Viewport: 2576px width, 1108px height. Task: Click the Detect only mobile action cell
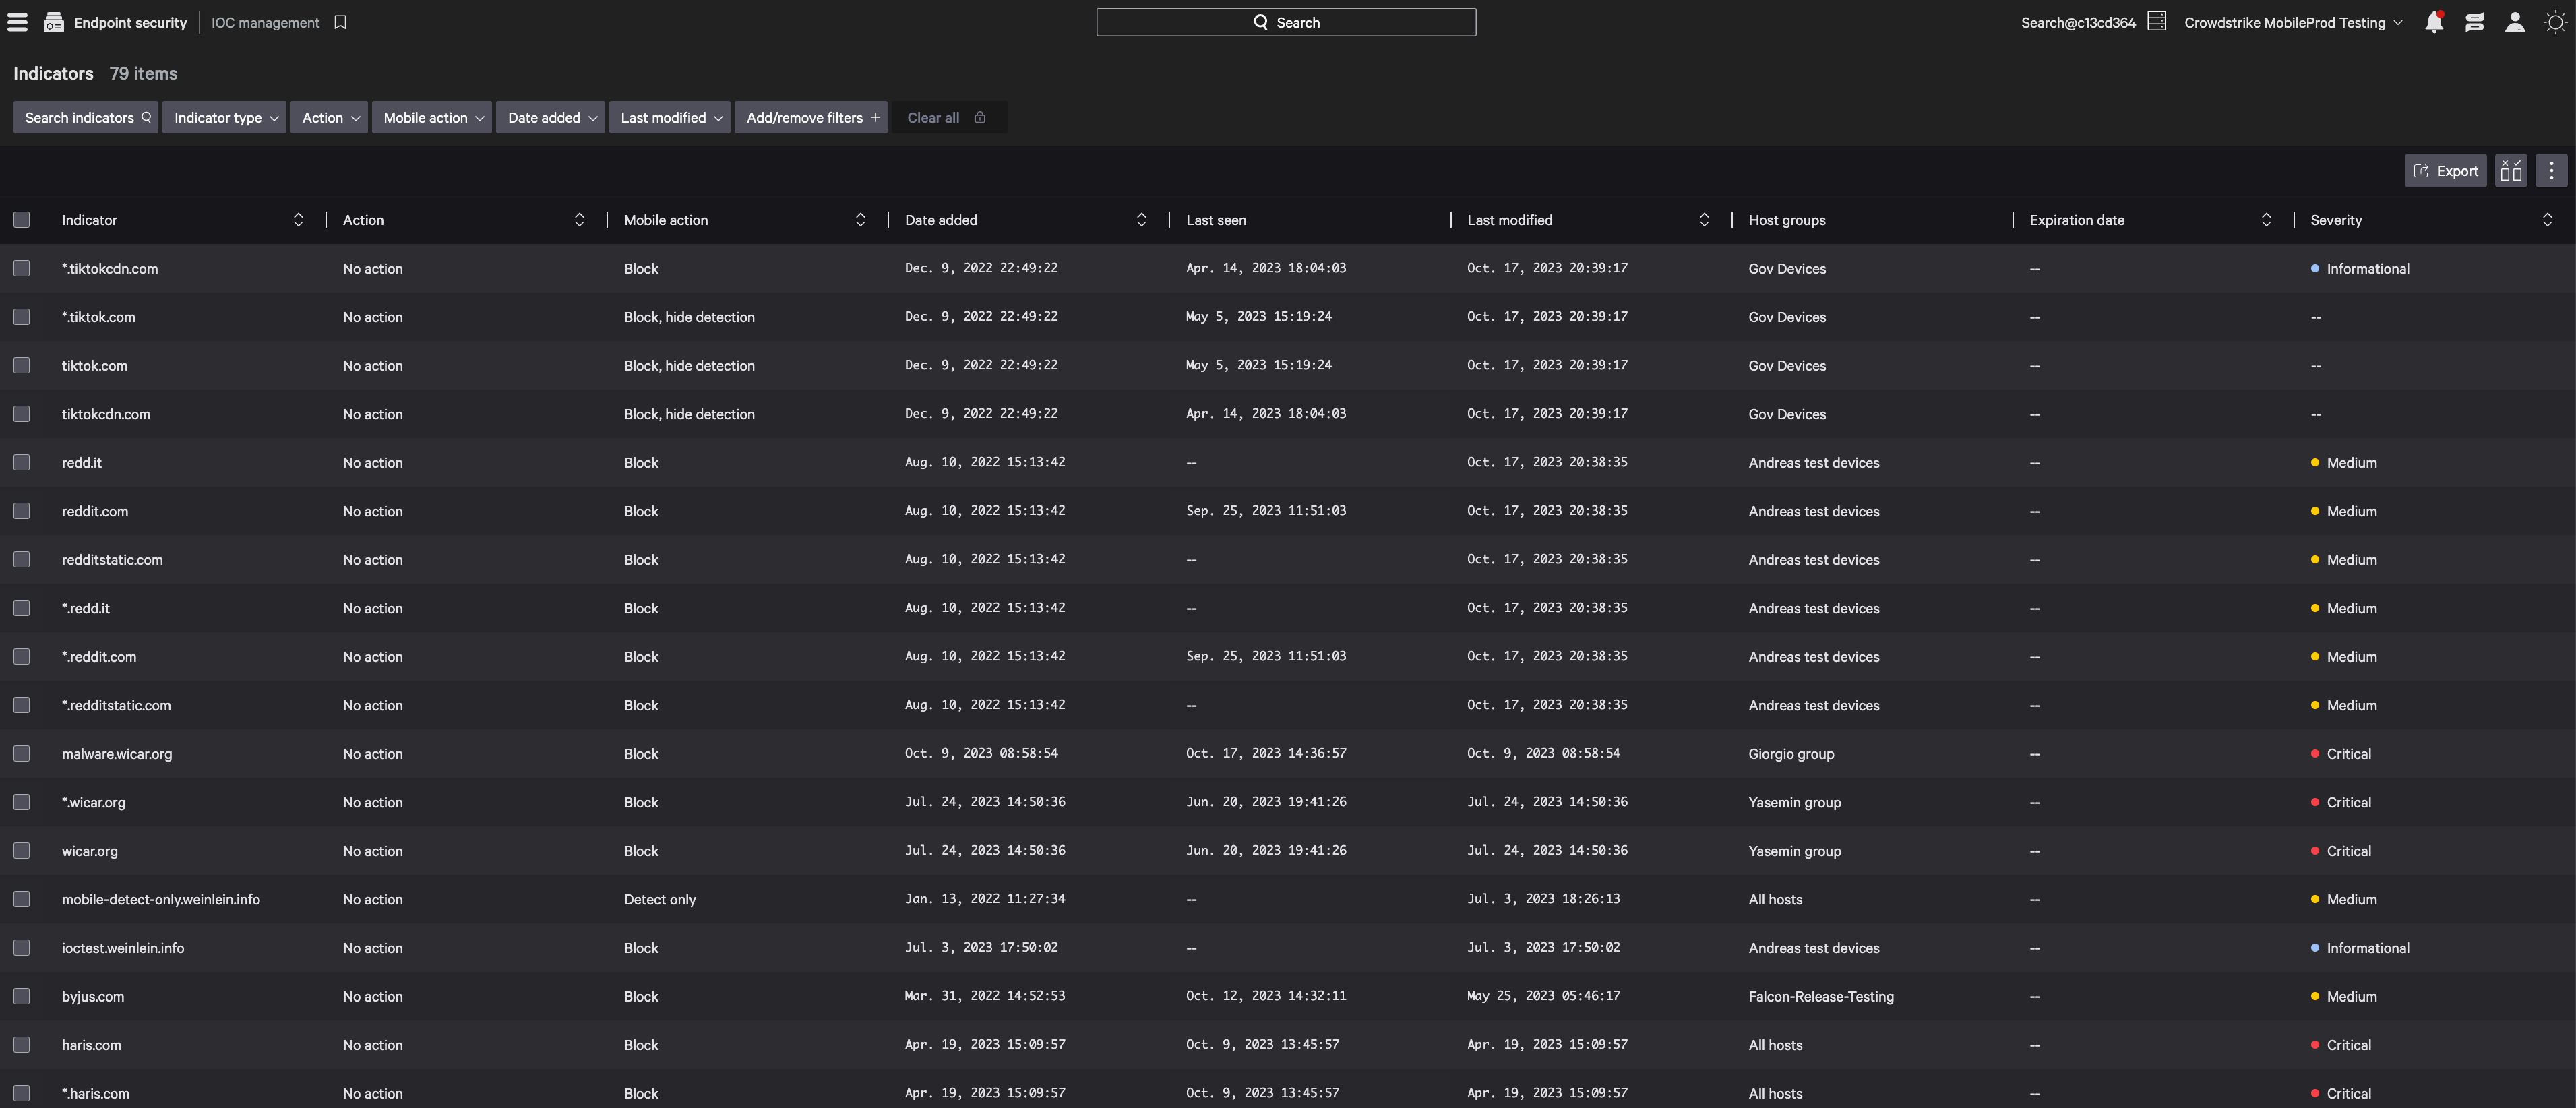[x=660, y=900]
